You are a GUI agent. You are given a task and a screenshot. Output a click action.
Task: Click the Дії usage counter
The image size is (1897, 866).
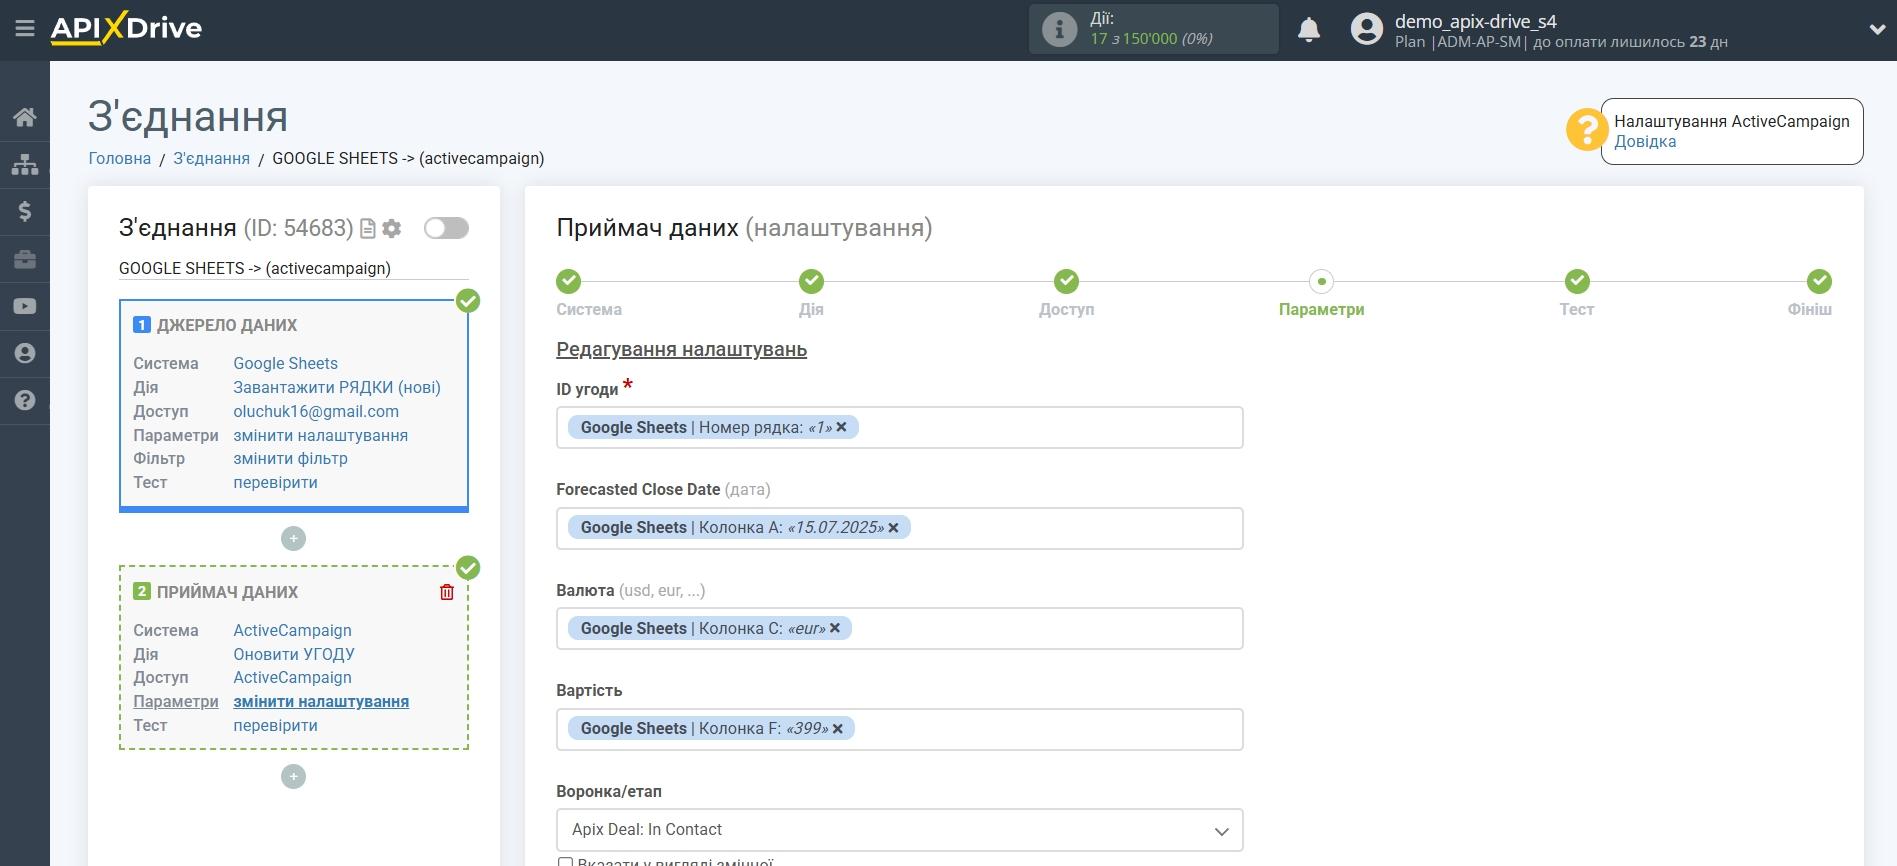pos(1154,29)
